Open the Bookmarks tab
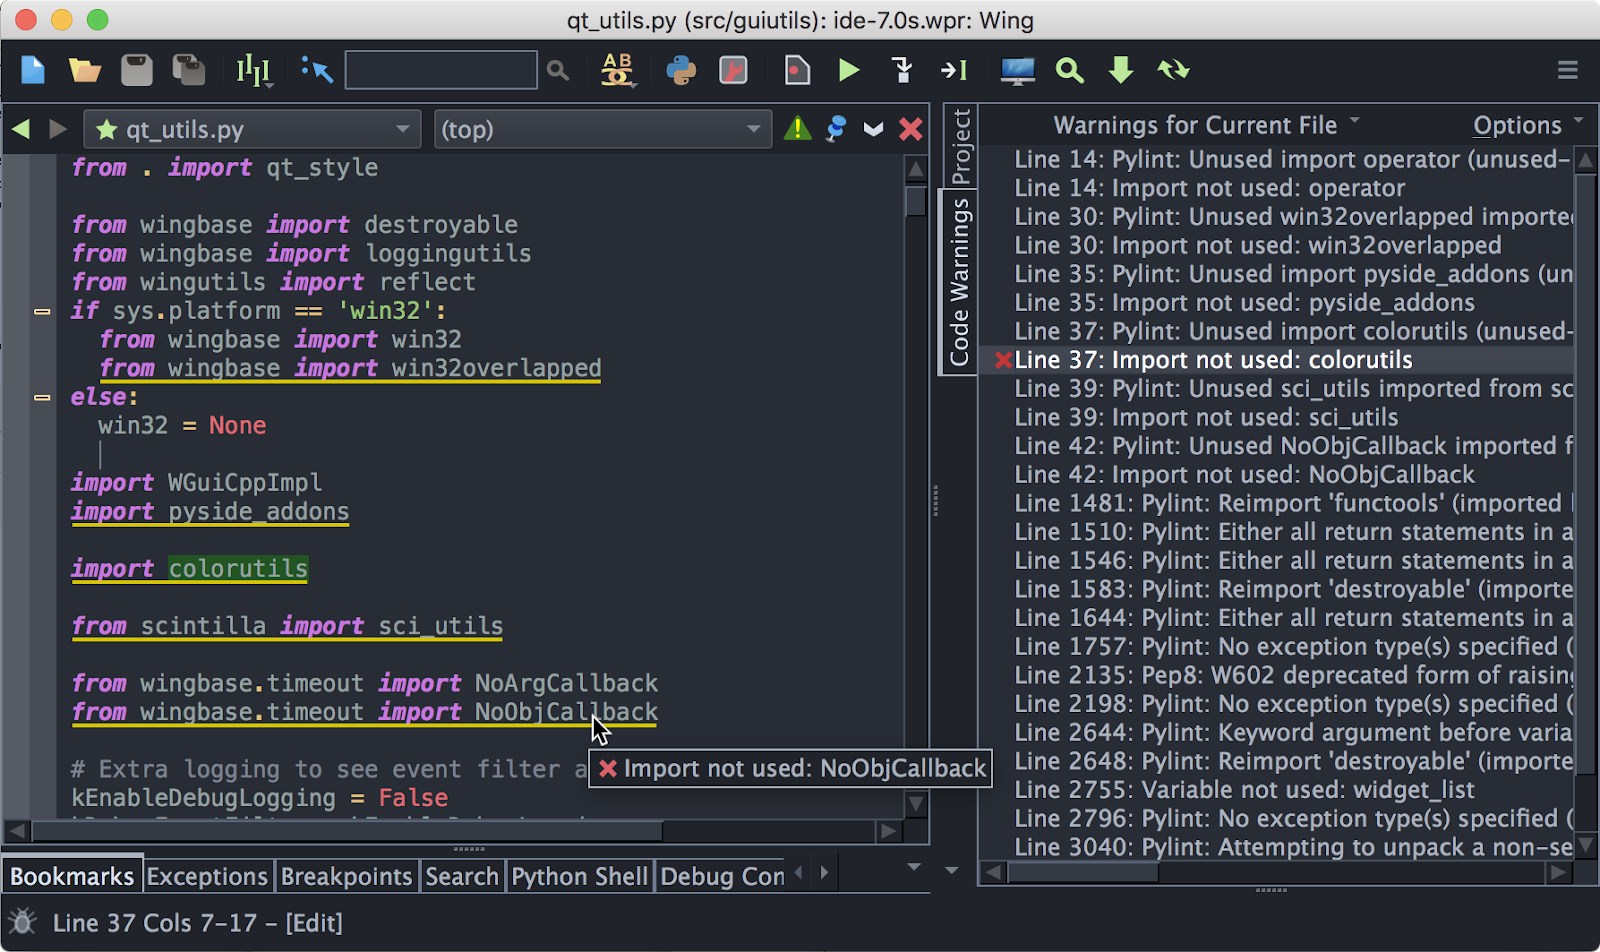The height and width of the screenshot is (952, 1600). pyautogui.click(x=72, y=876)
